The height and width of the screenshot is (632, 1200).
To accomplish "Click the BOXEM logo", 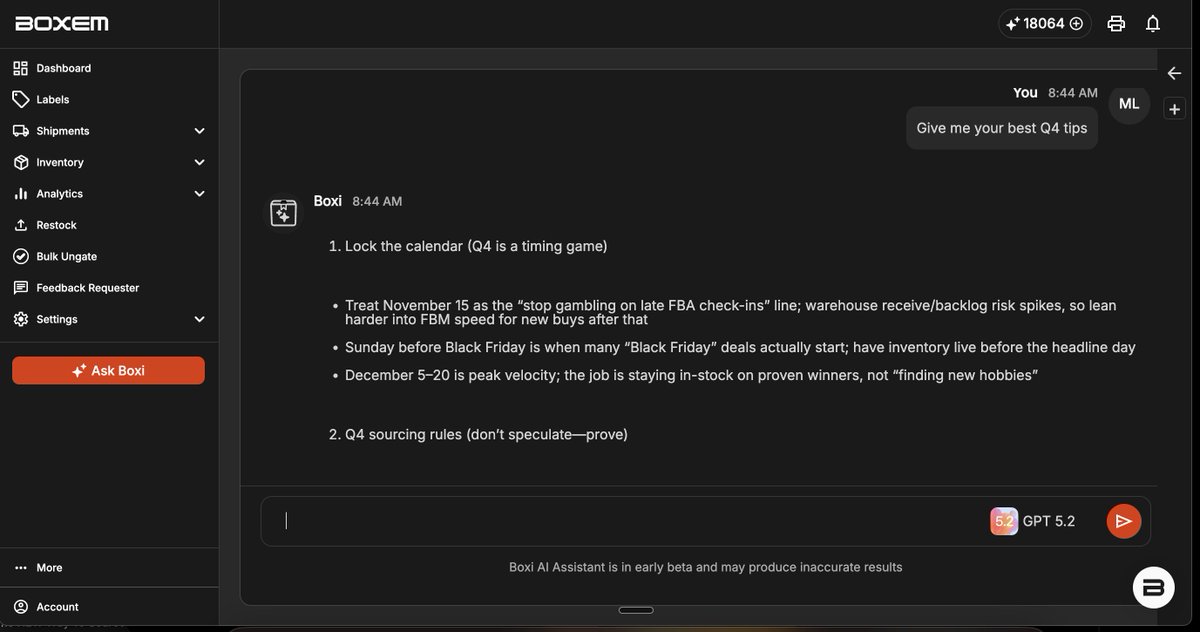I will (62, 23).
